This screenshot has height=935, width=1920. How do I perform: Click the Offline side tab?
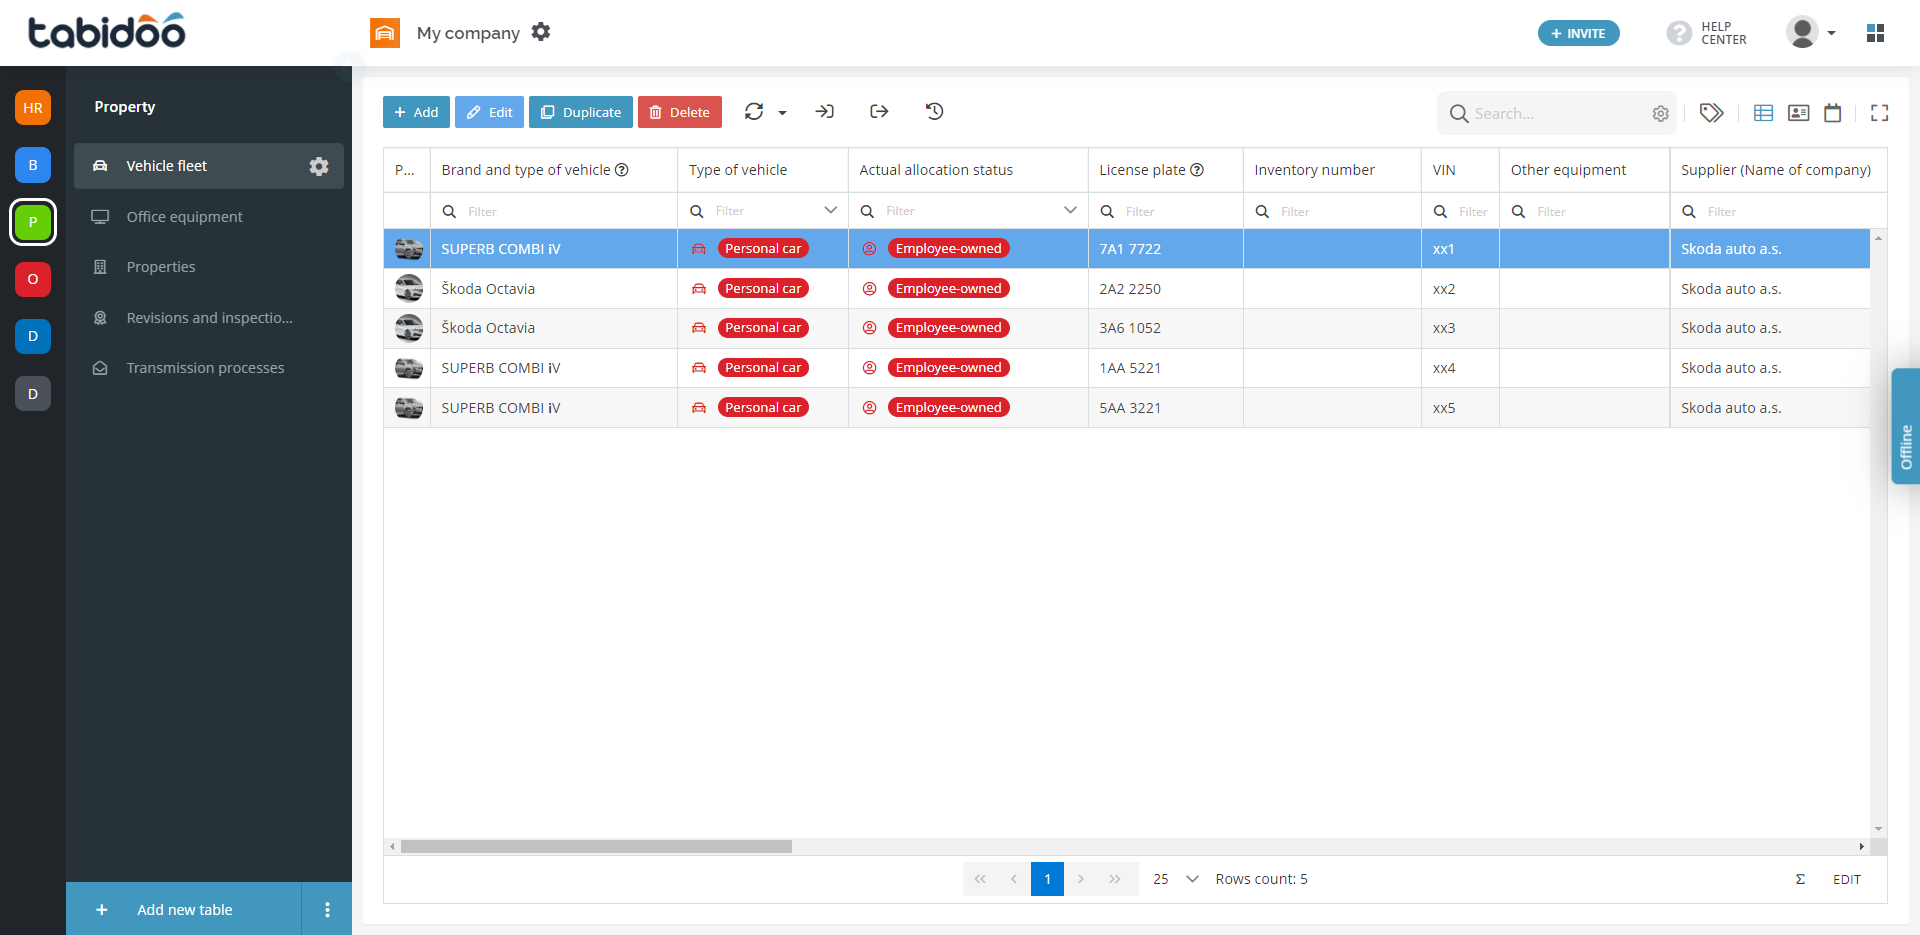1906,427
